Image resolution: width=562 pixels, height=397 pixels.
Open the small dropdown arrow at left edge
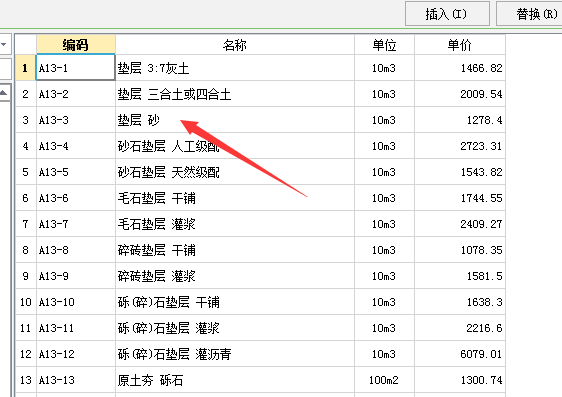click(x=4, y=44)
